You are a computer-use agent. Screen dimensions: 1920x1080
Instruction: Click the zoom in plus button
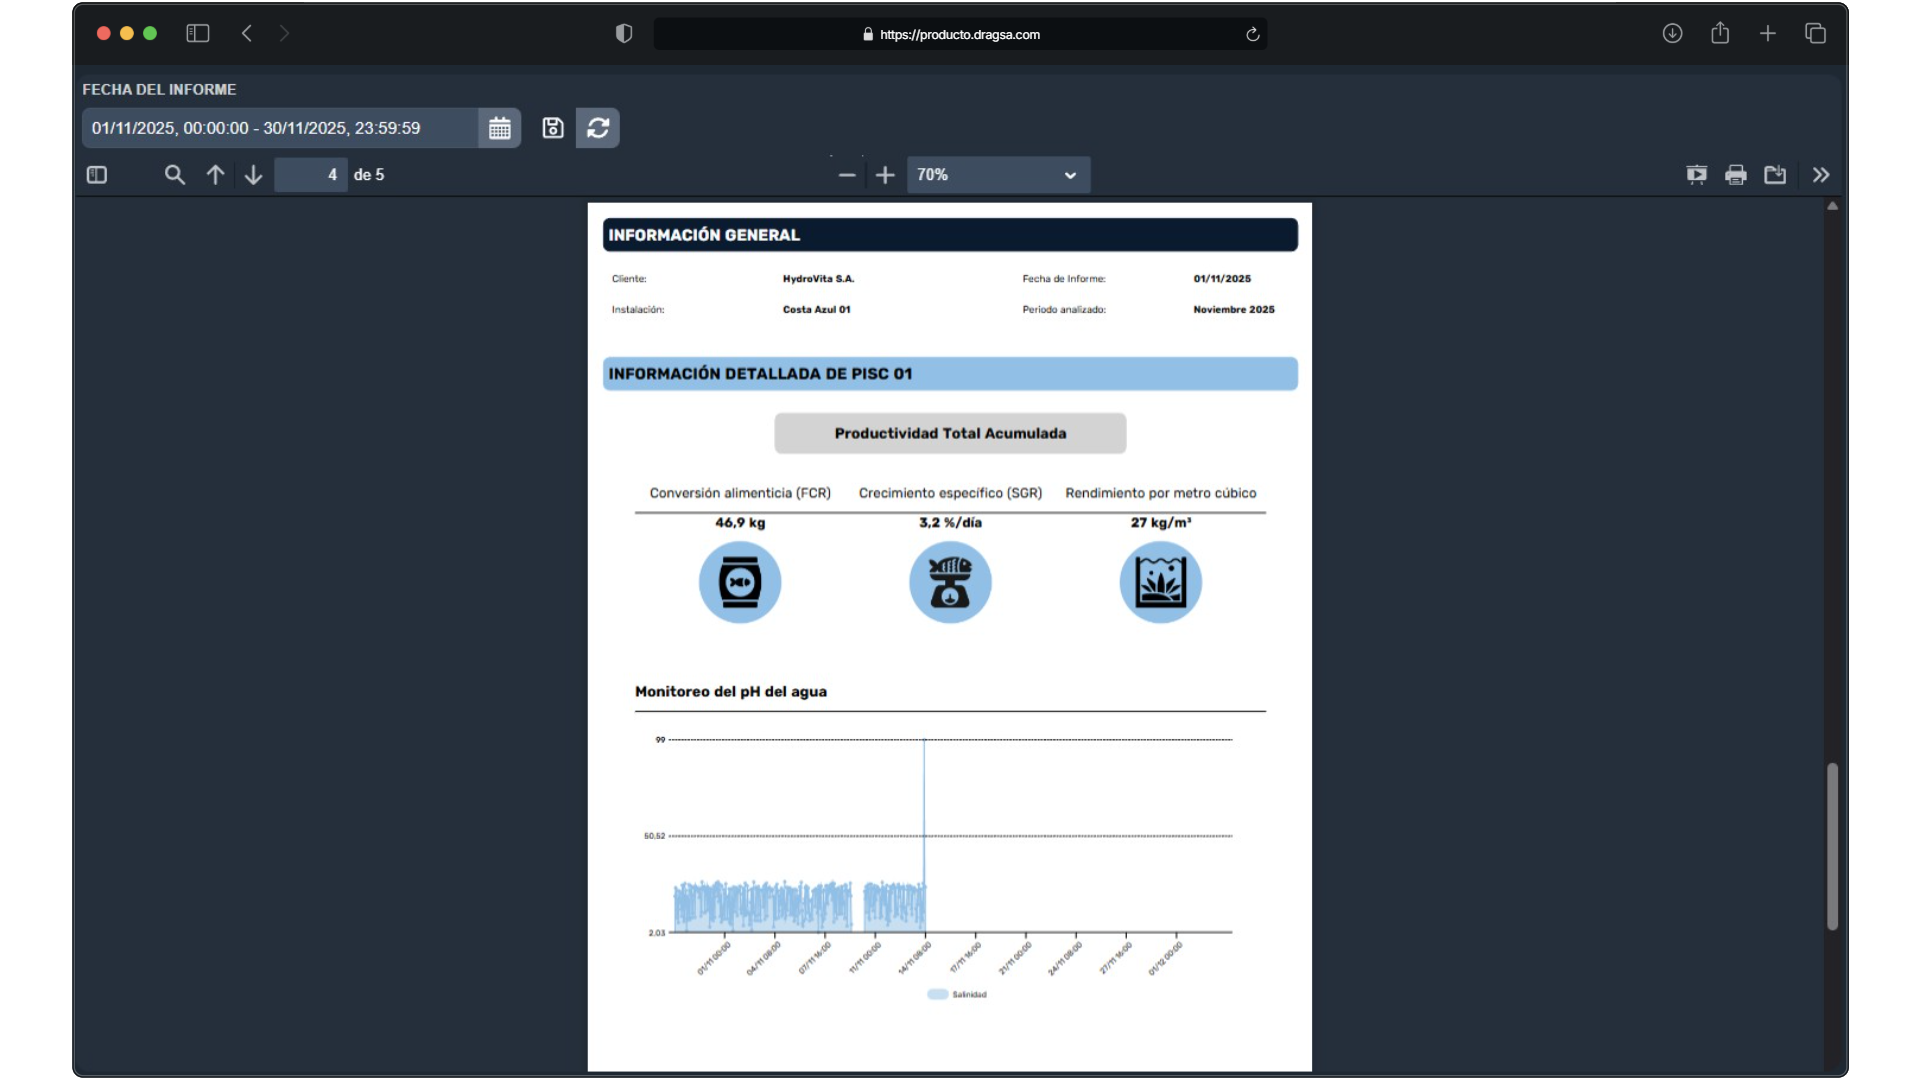pyautogui.click(x=885, y=175)
